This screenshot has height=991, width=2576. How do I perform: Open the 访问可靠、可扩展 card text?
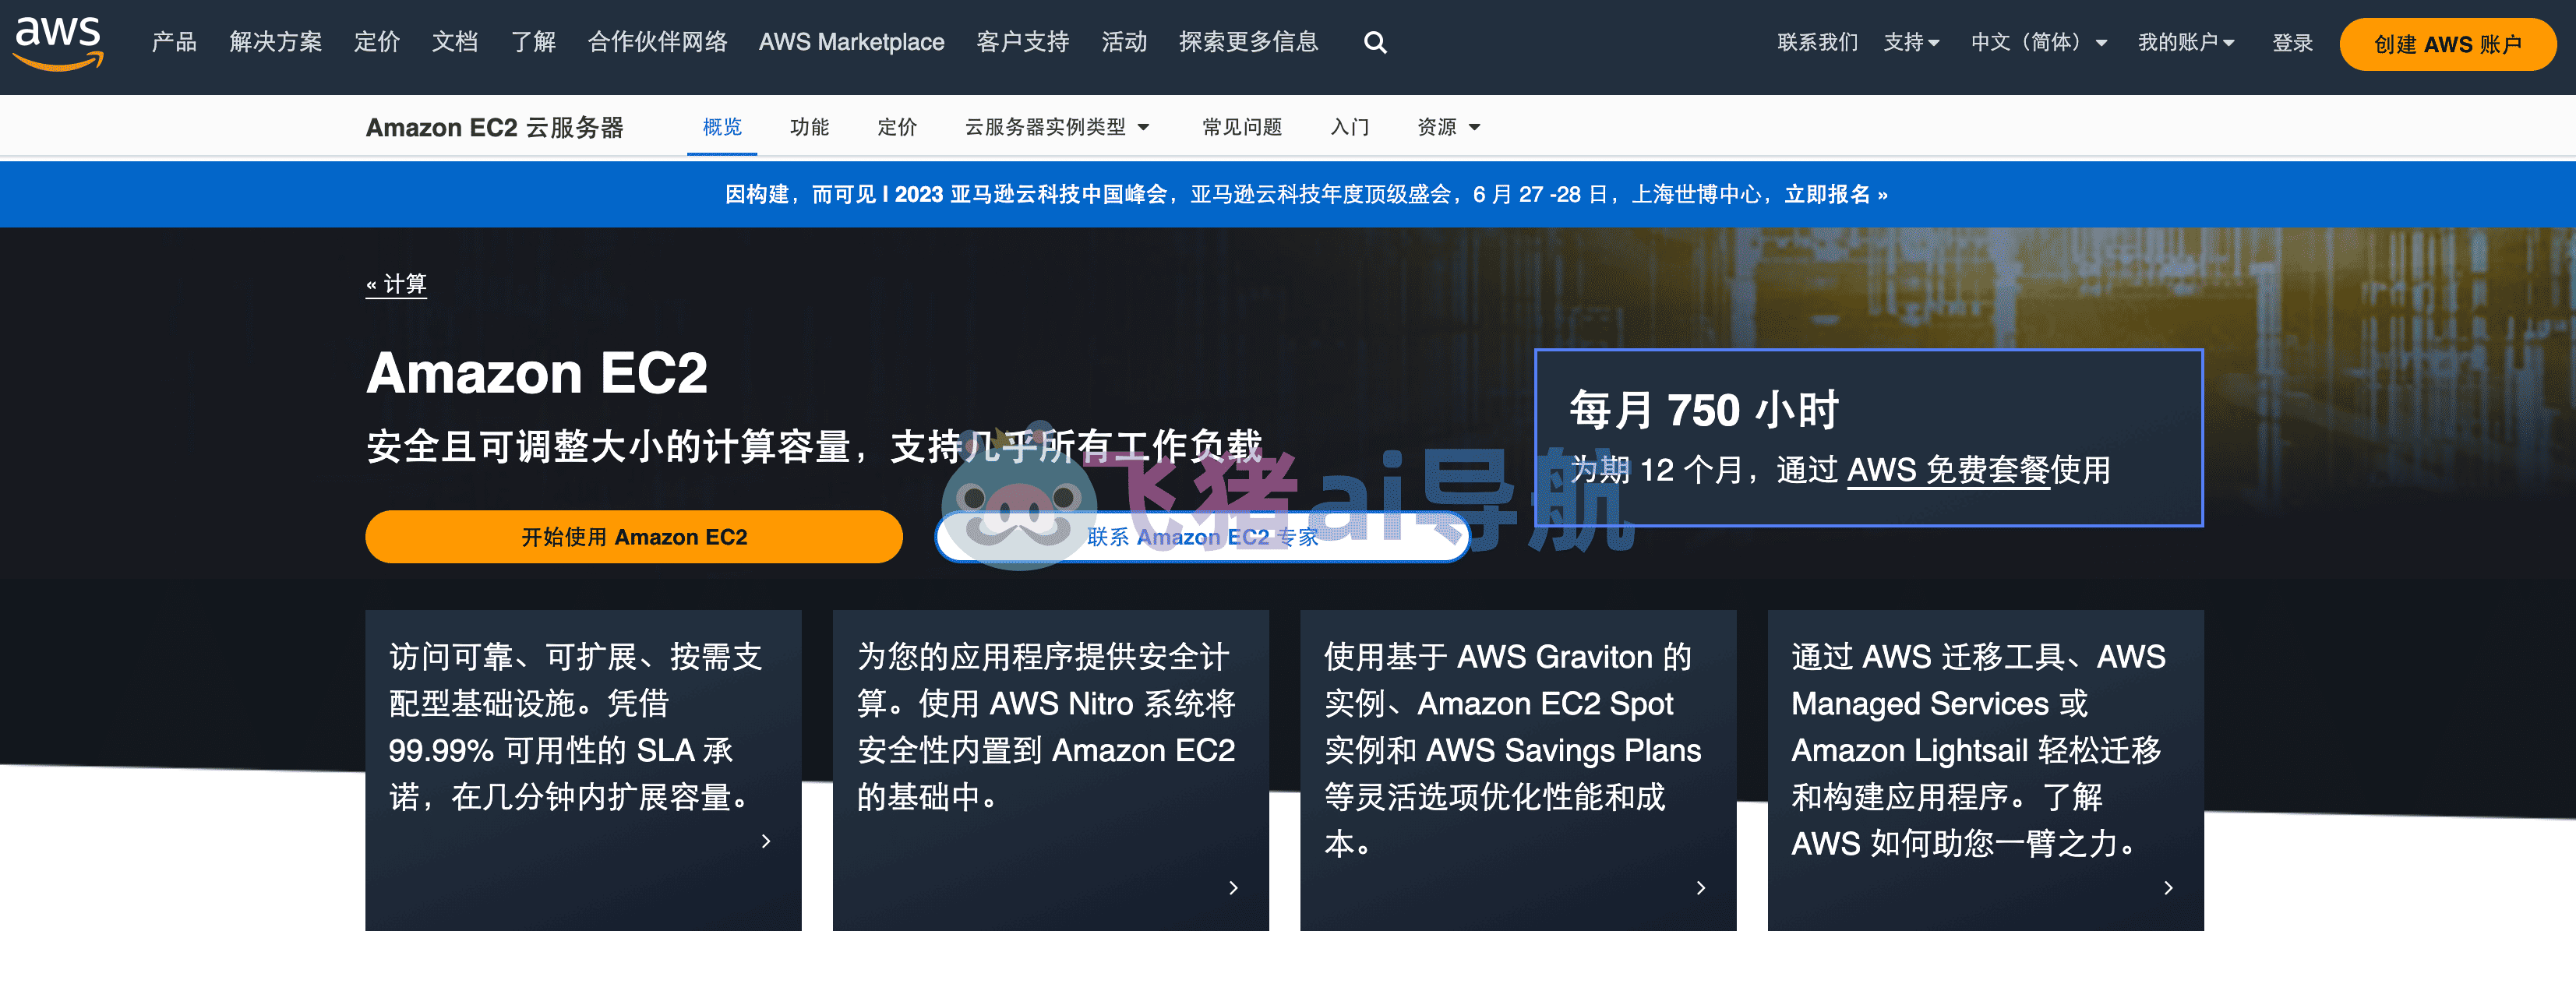575,727
